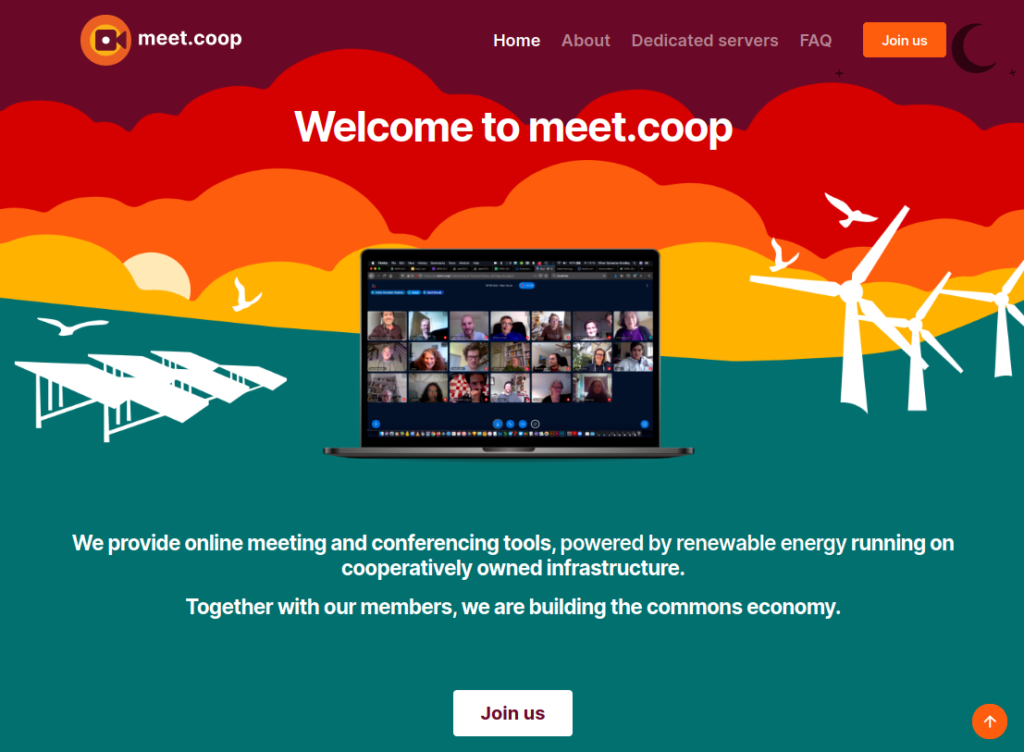Click the bird beside the pale sun
The width and height of the screenshot is (1024, 752).
246,294
